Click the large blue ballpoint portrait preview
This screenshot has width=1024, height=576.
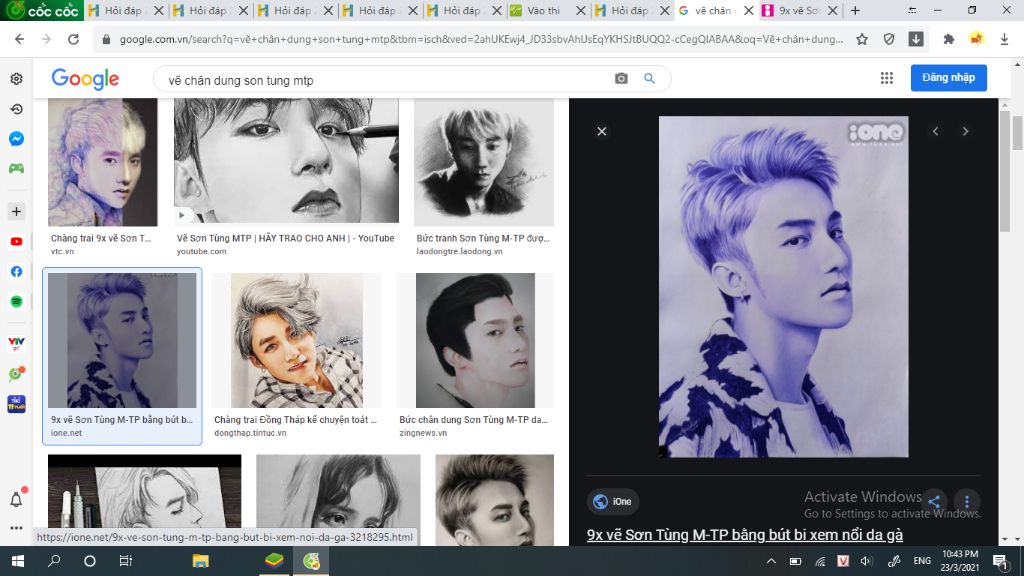tap(783, 287)
